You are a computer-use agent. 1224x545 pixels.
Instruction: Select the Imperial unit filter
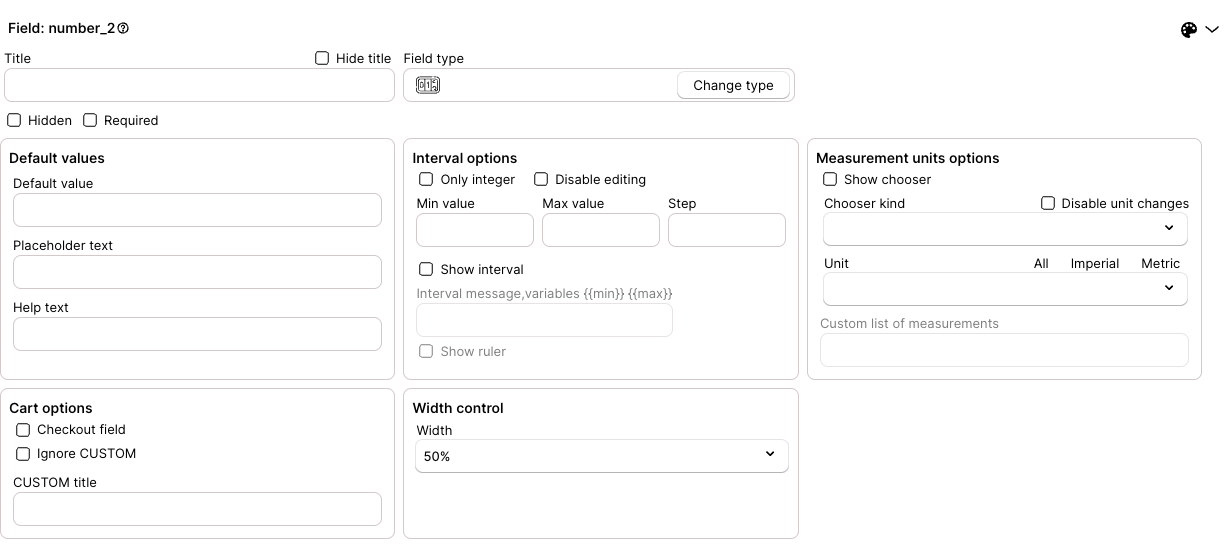[x=1095, y=264]
